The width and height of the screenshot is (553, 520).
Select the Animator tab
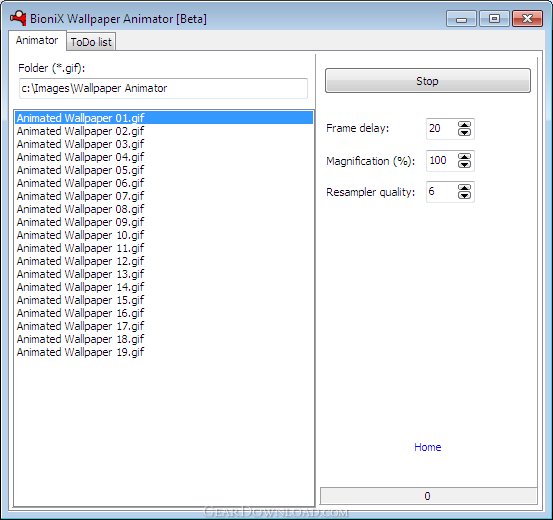pyautogui.click(x=37, y=40)
